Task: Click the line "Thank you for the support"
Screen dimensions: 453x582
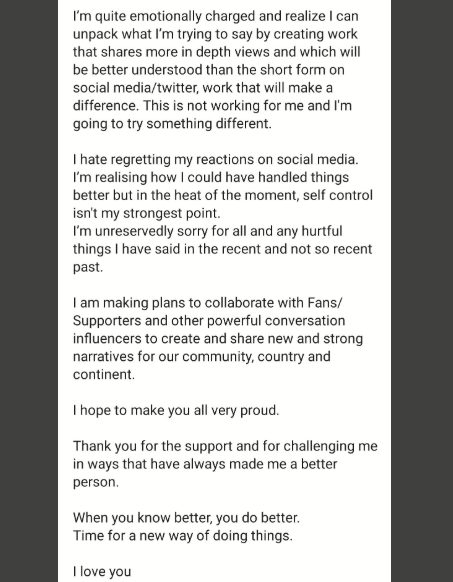Action: coord(225,446)
